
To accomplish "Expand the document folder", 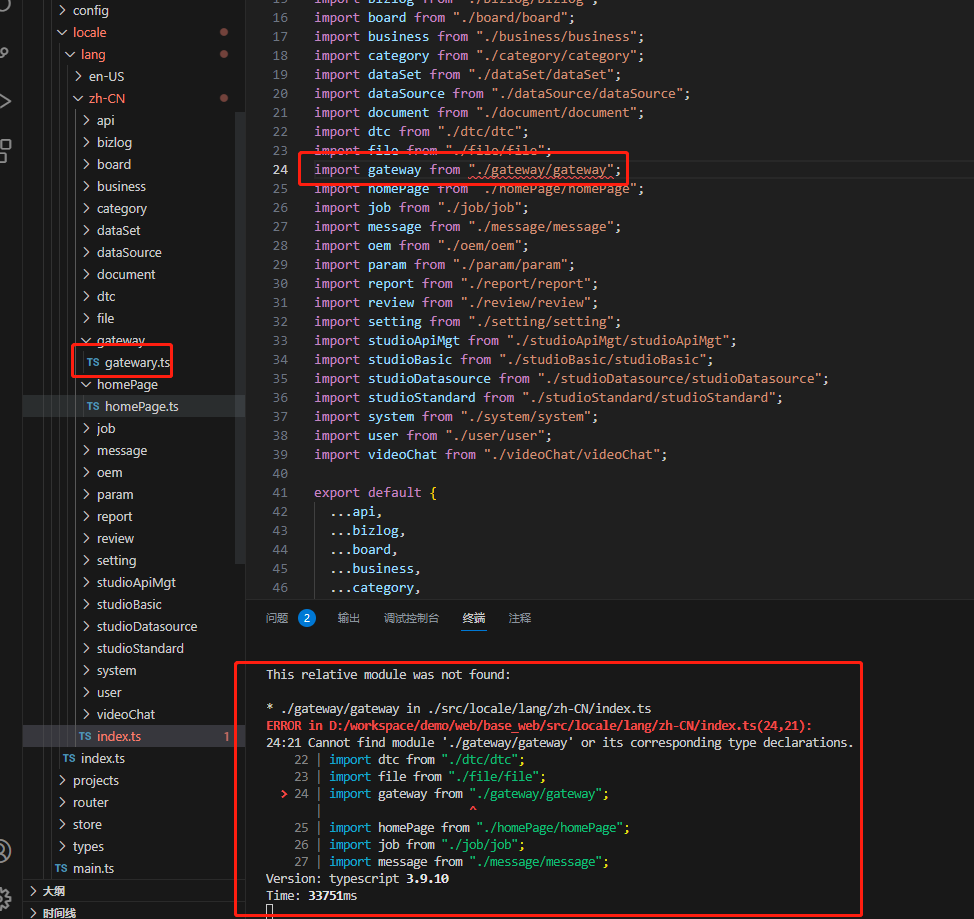I will point(126,274).
